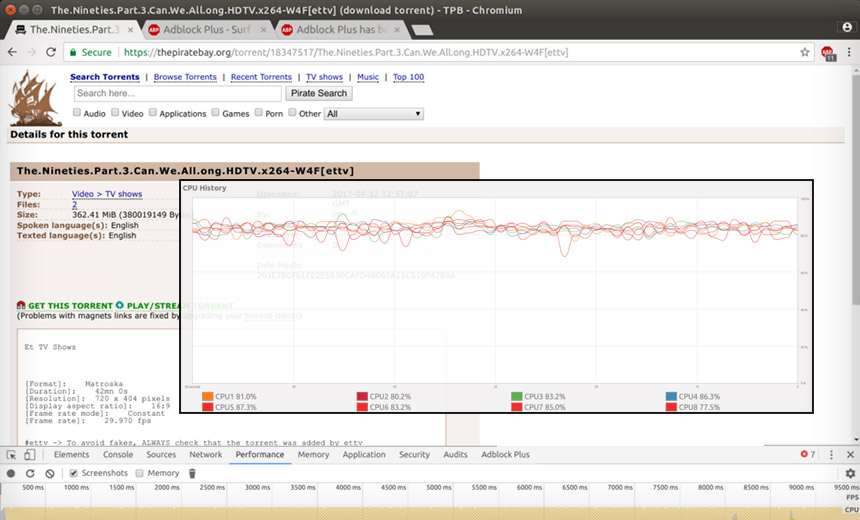Click the user profile icon in title bar
The width and height of the screenshot is (860, 520).
pyautogui.click(x=847, y=27)
